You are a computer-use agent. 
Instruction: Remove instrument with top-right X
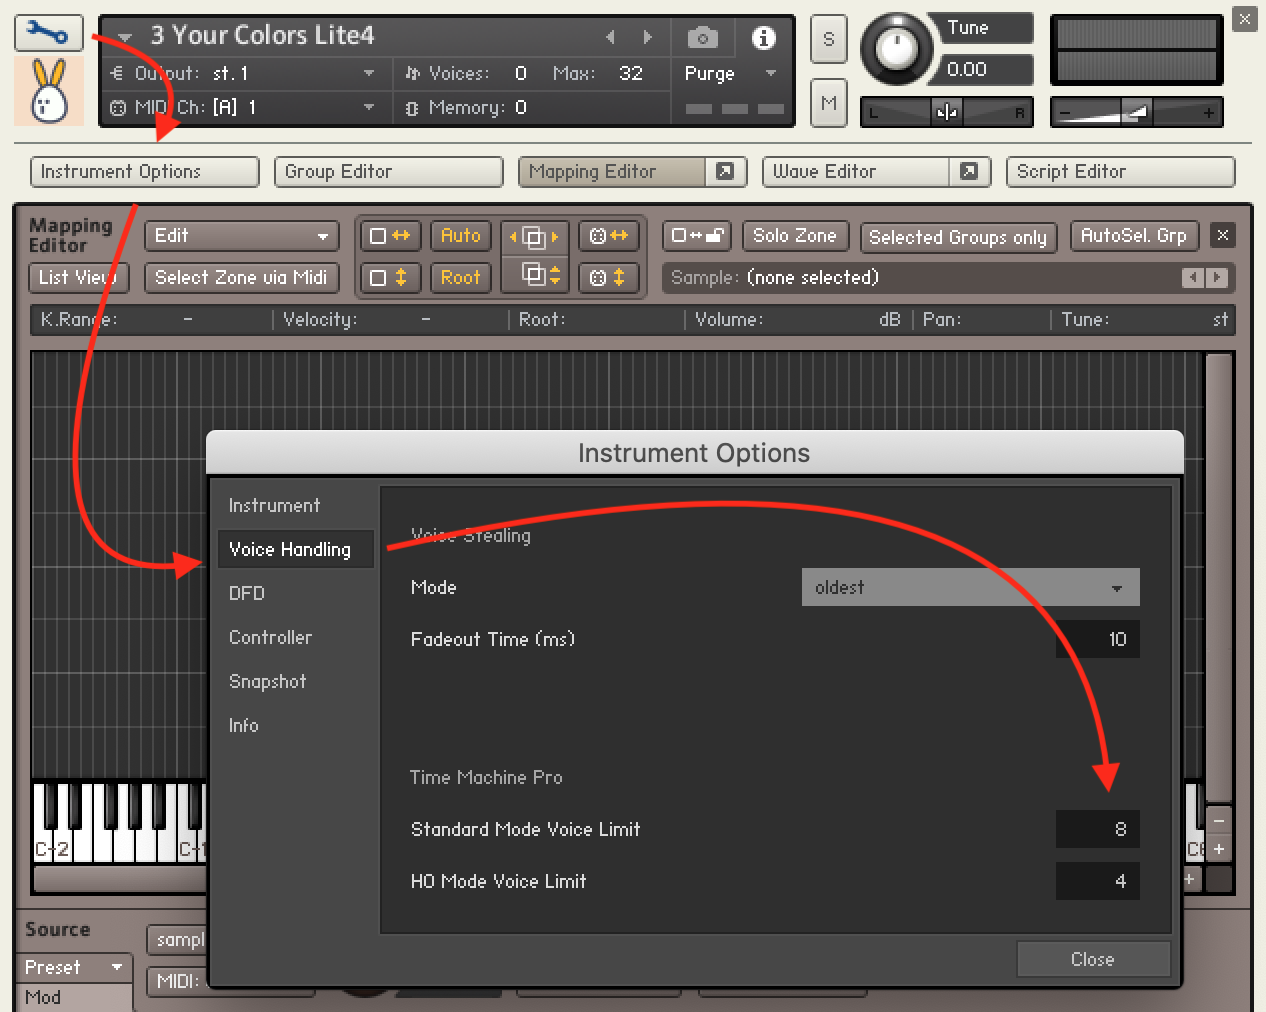click(1245, 18)
